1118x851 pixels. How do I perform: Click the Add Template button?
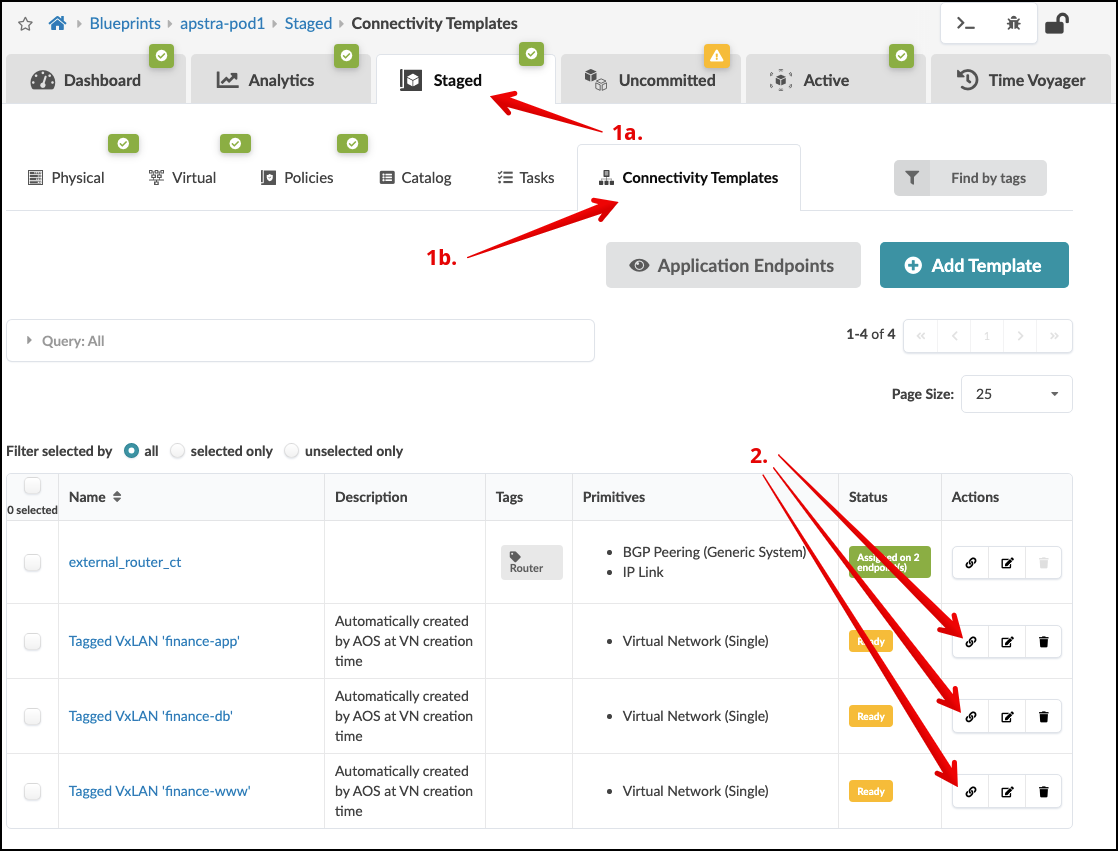coord(974,265)
